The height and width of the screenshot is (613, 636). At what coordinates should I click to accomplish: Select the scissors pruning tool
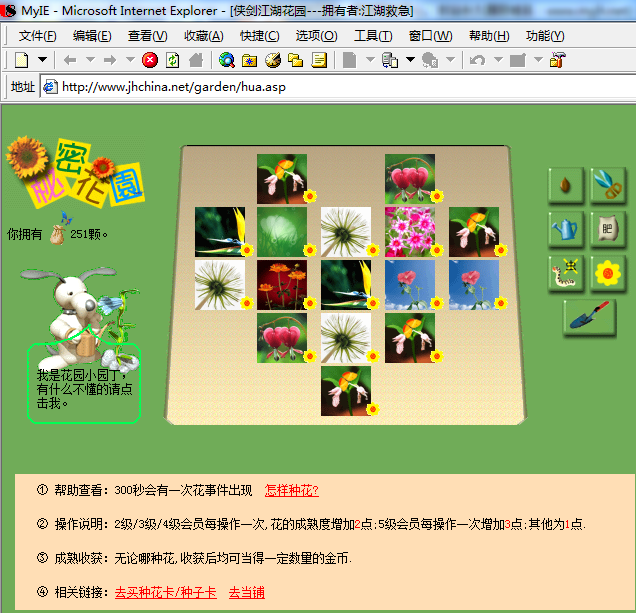click(x=608, y=185)
